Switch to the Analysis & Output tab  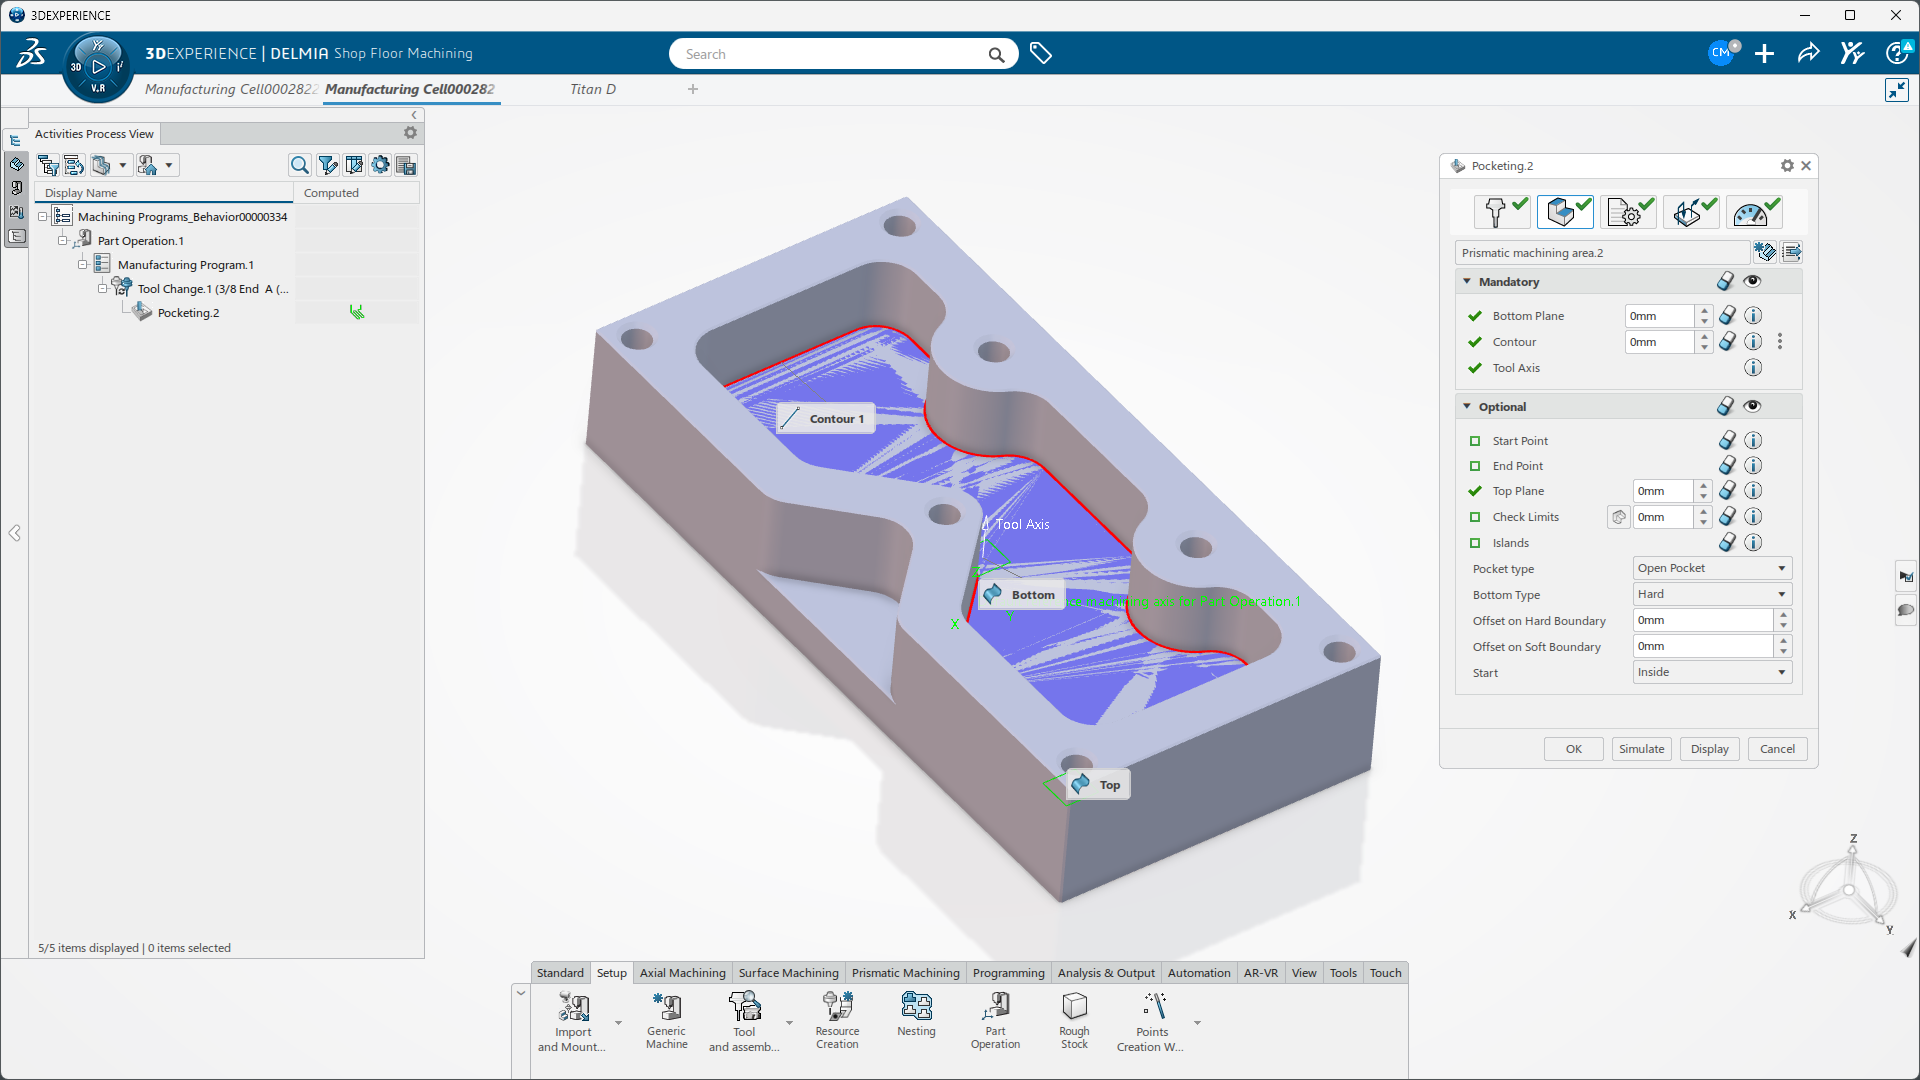click(x=1106, y=973)
